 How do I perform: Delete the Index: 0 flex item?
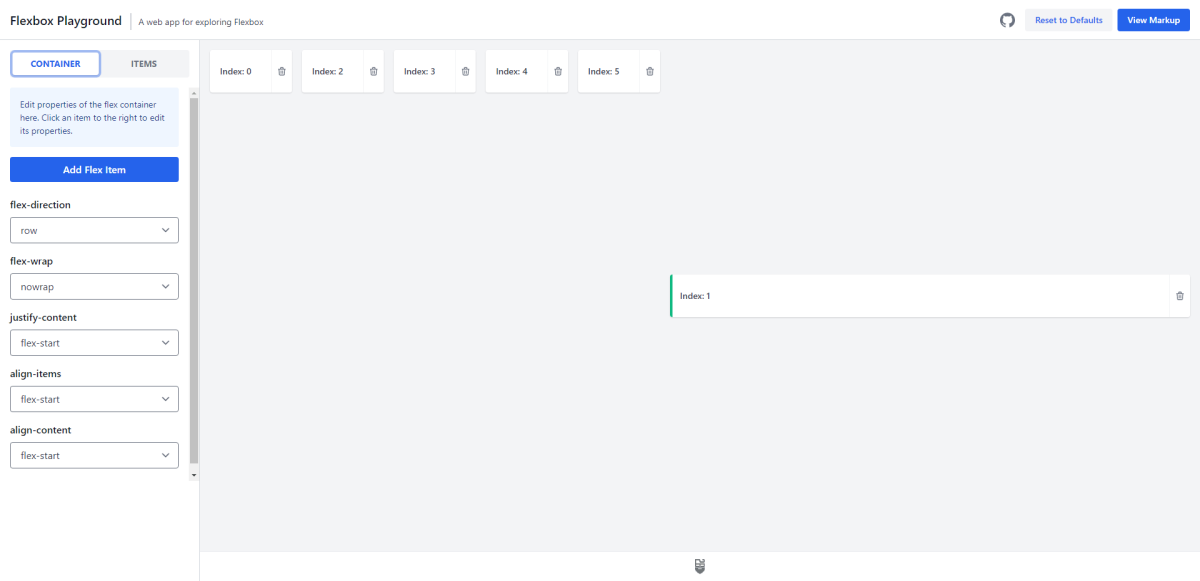coord(281,71)
